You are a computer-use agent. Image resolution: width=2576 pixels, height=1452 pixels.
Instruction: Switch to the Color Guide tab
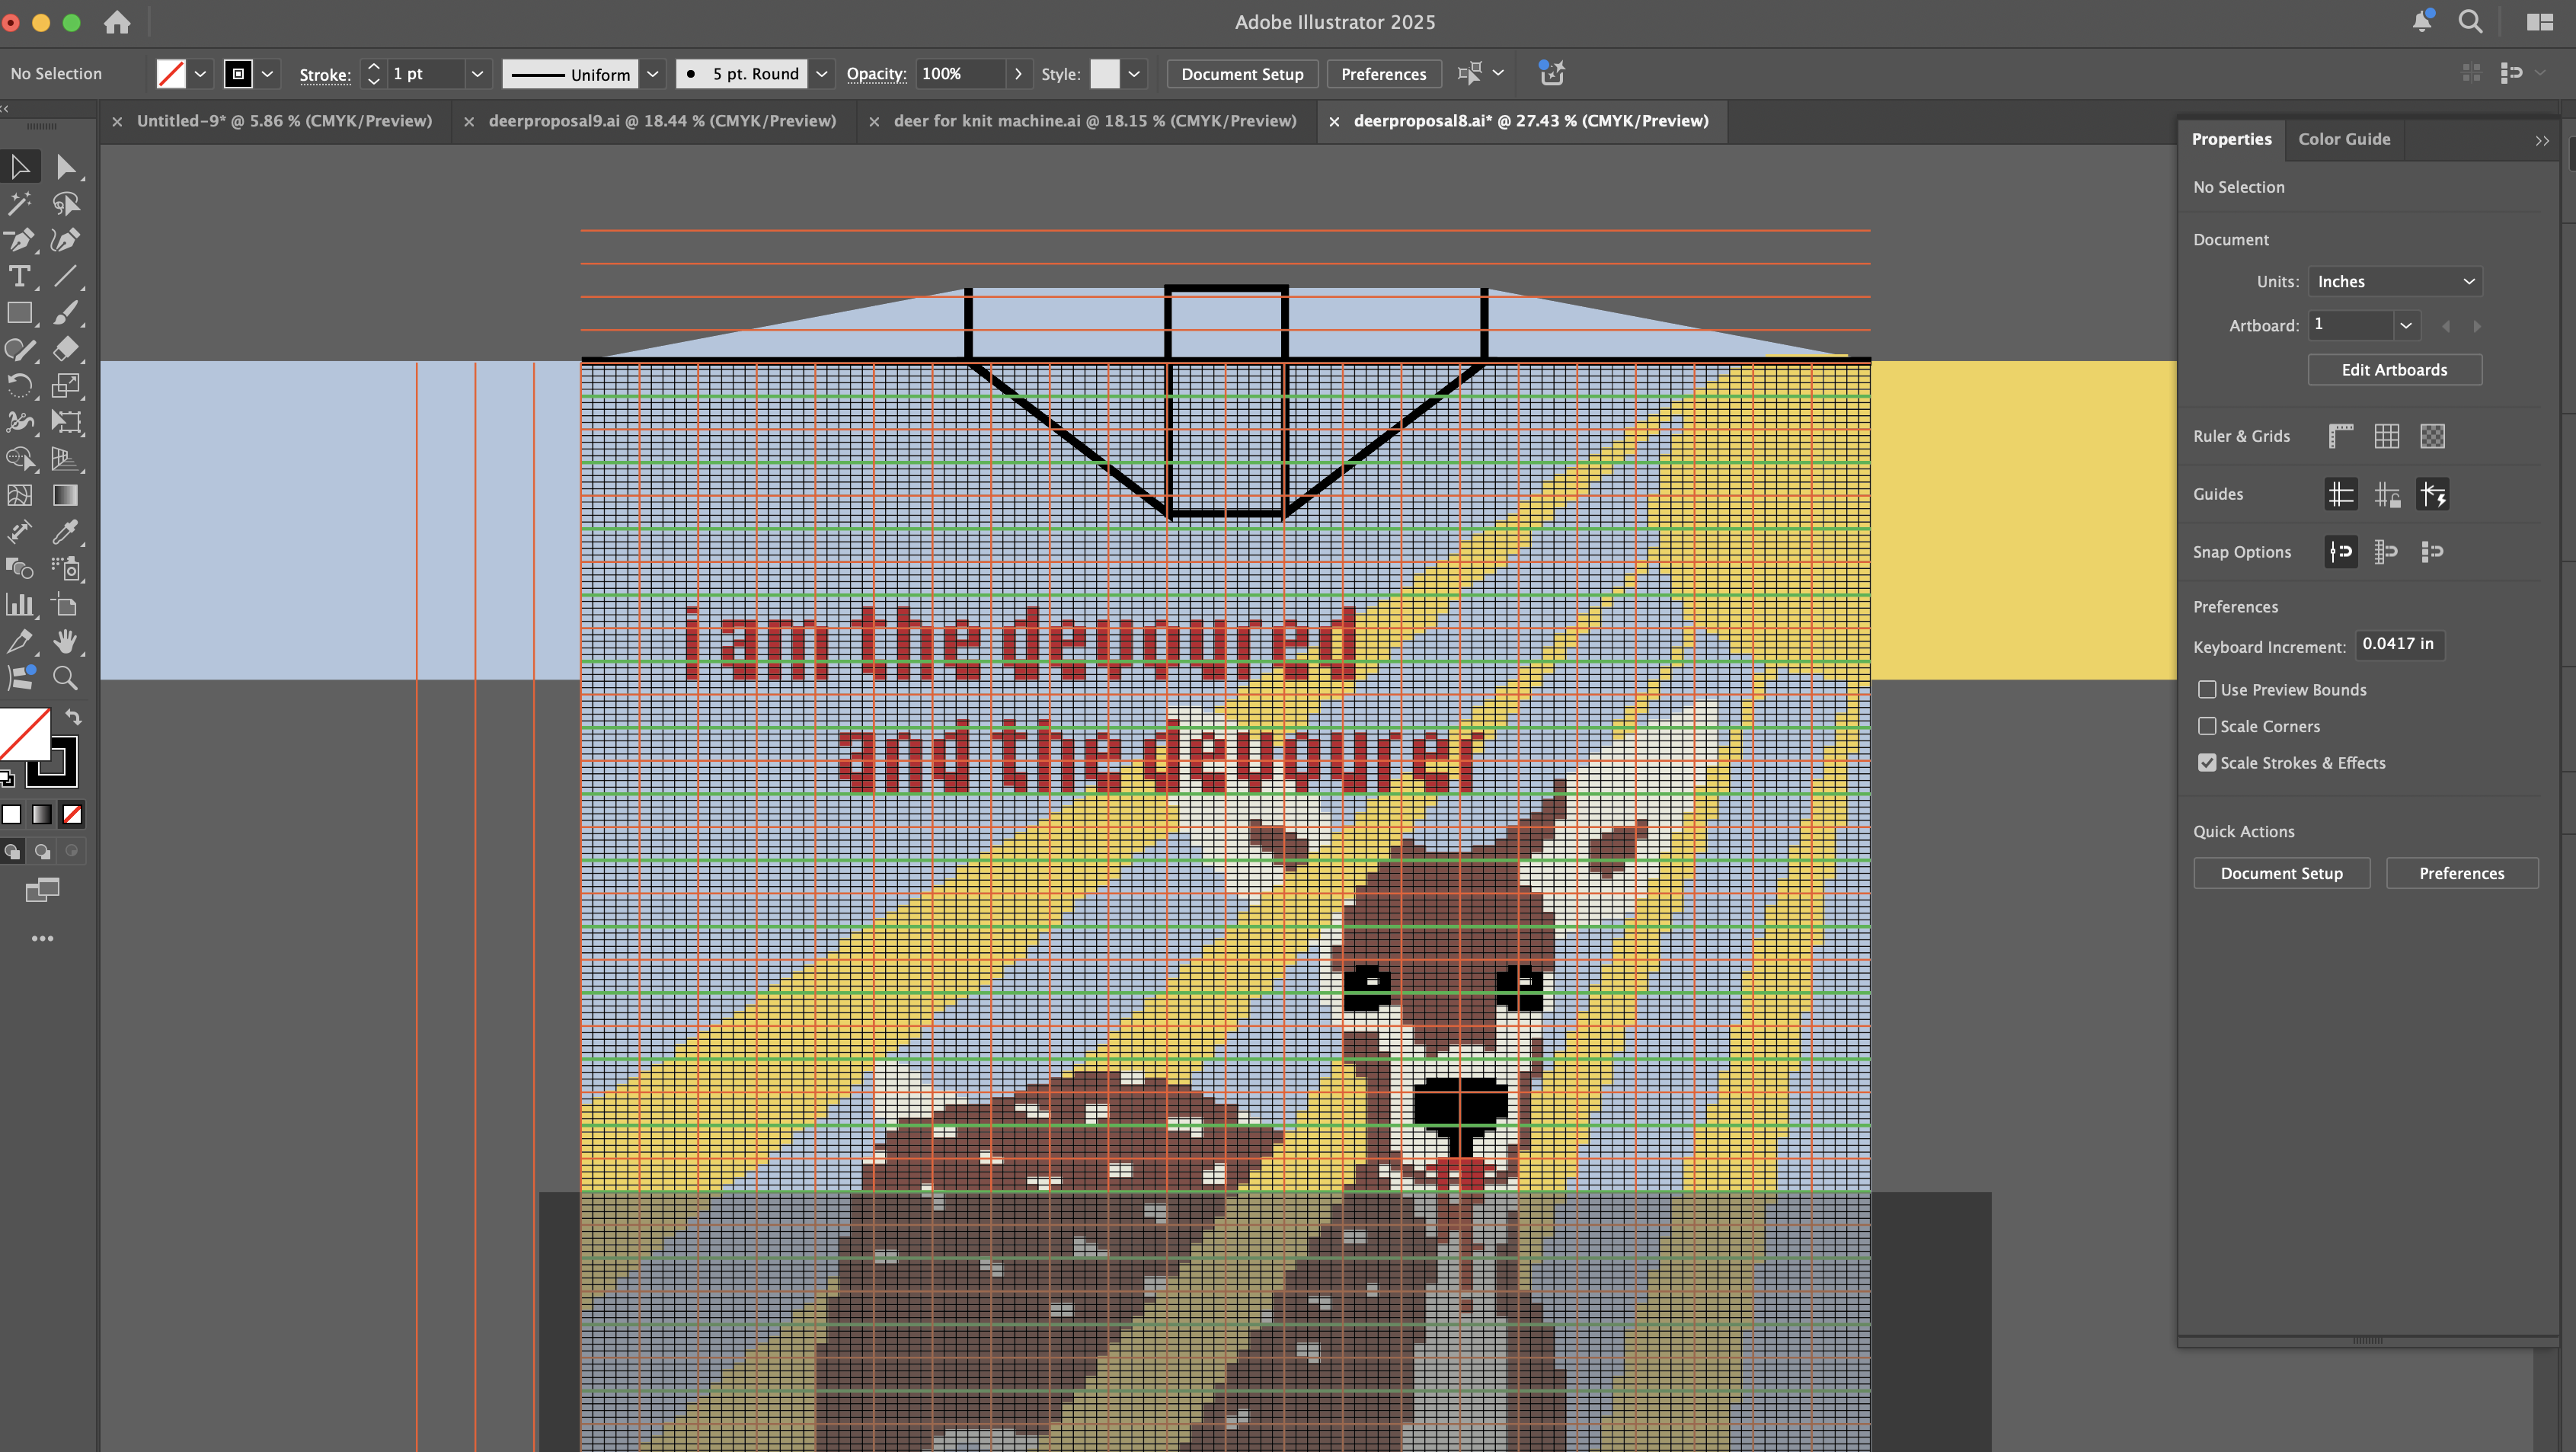pyautogui.click(x=2343, y=139)
